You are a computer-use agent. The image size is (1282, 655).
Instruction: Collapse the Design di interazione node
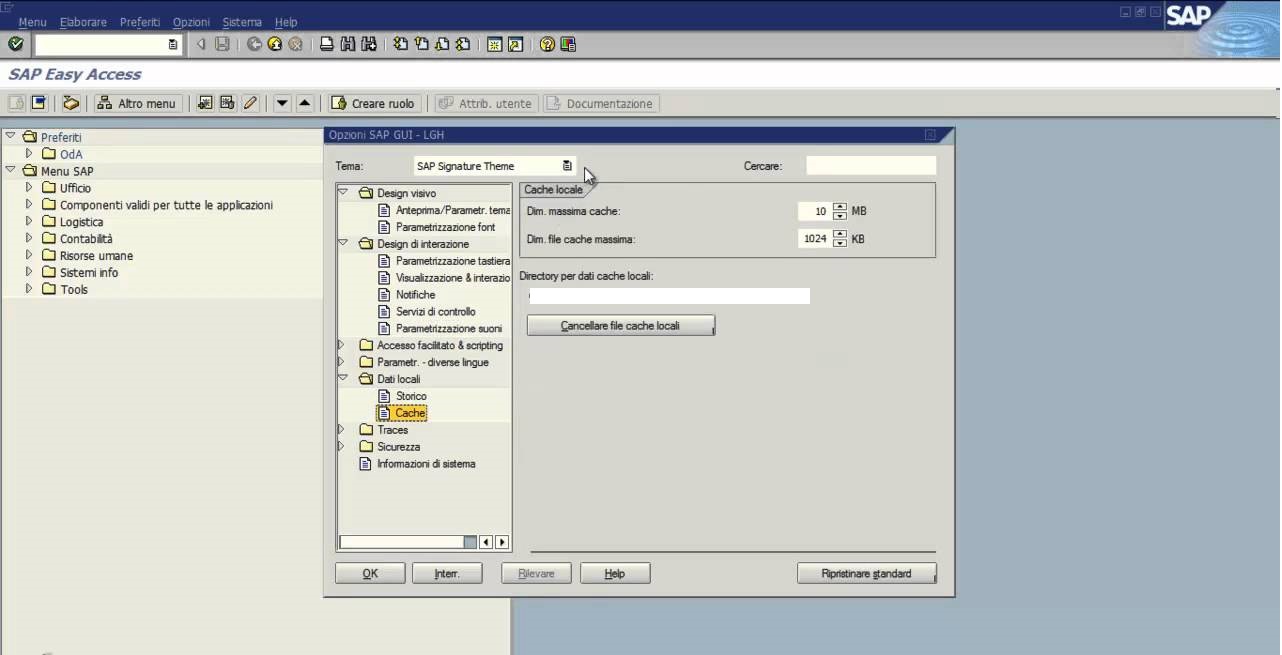[x=342, y=244]
